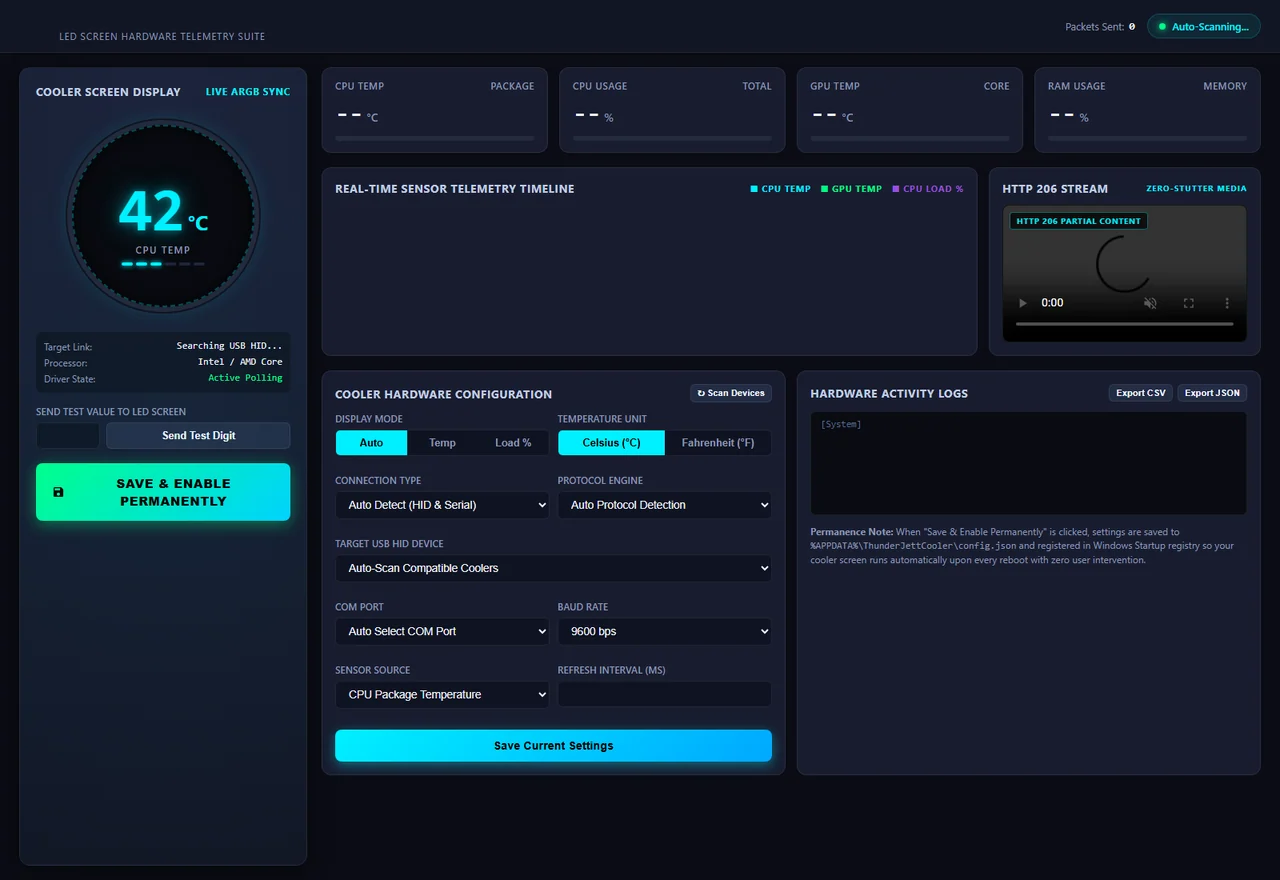Expand Target USB HID Device dropdown
1280x880 pixels.
553,568
